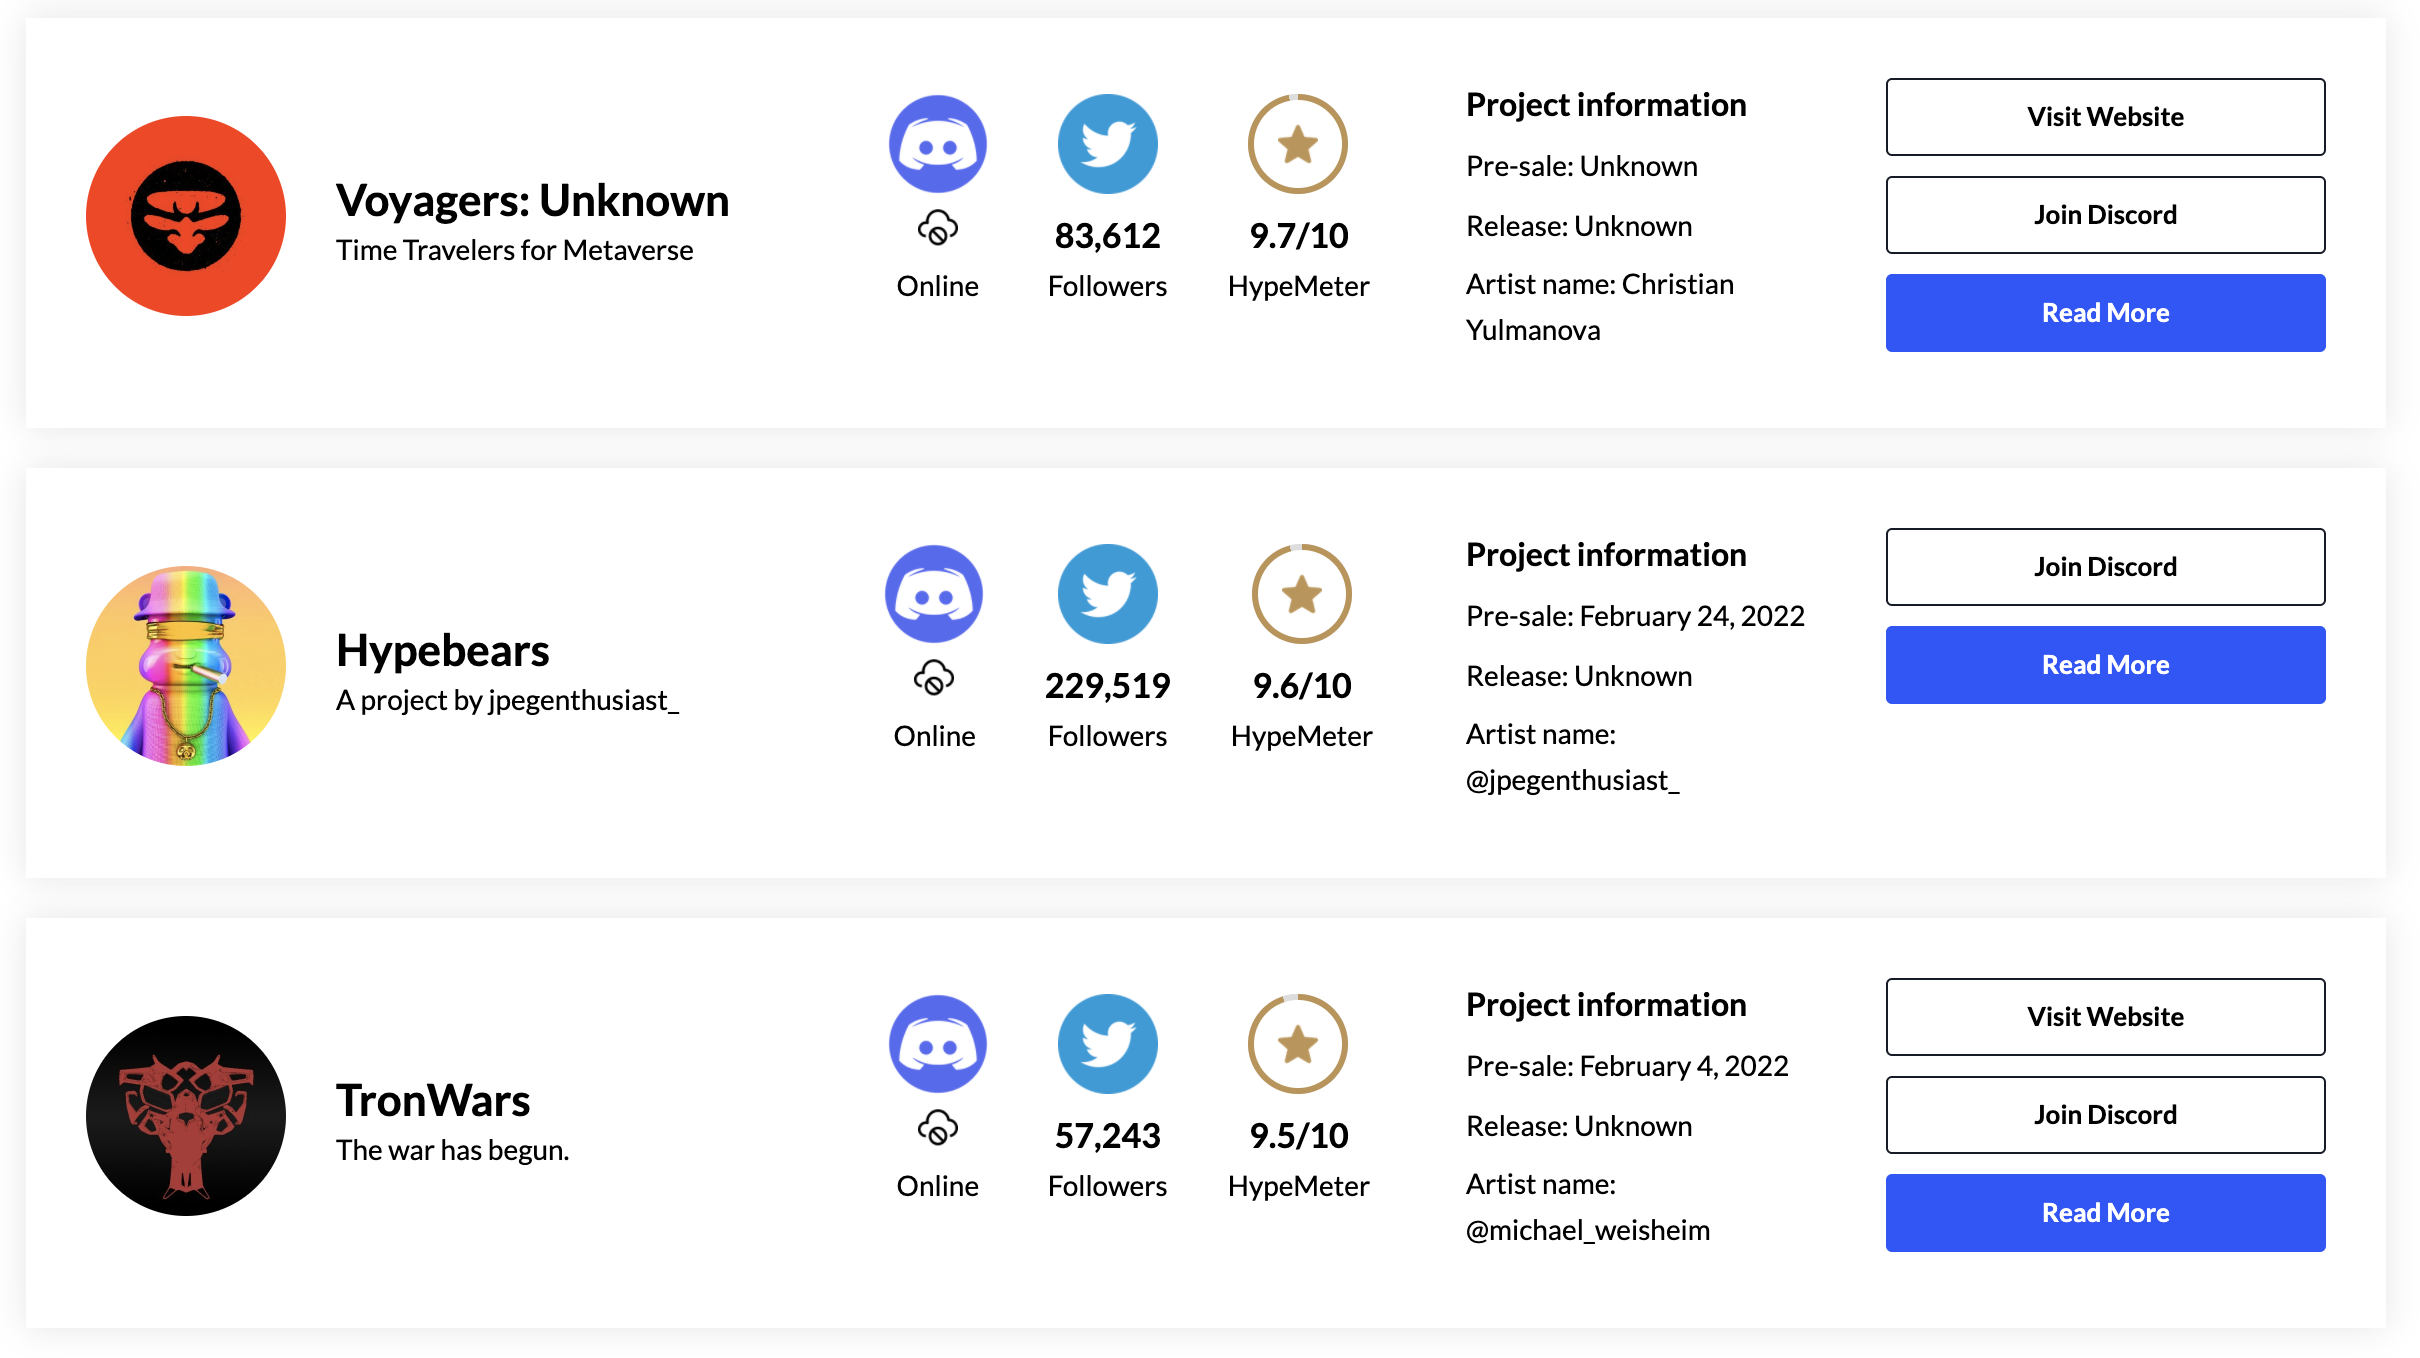Join Discord for Hypebears

tap(2104, 567)
